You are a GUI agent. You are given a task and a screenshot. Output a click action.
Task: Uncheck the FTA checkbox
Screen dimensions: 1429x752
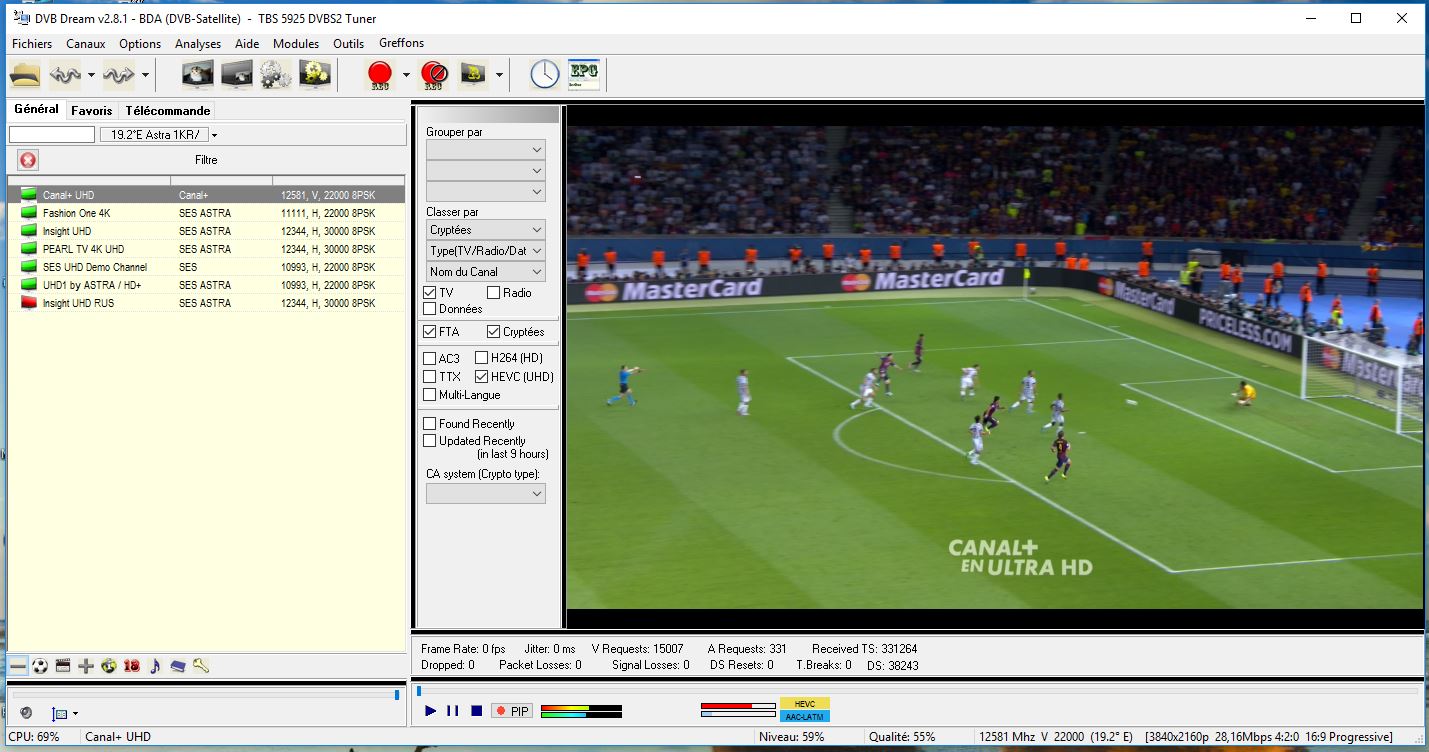click(x=430, y=331)
